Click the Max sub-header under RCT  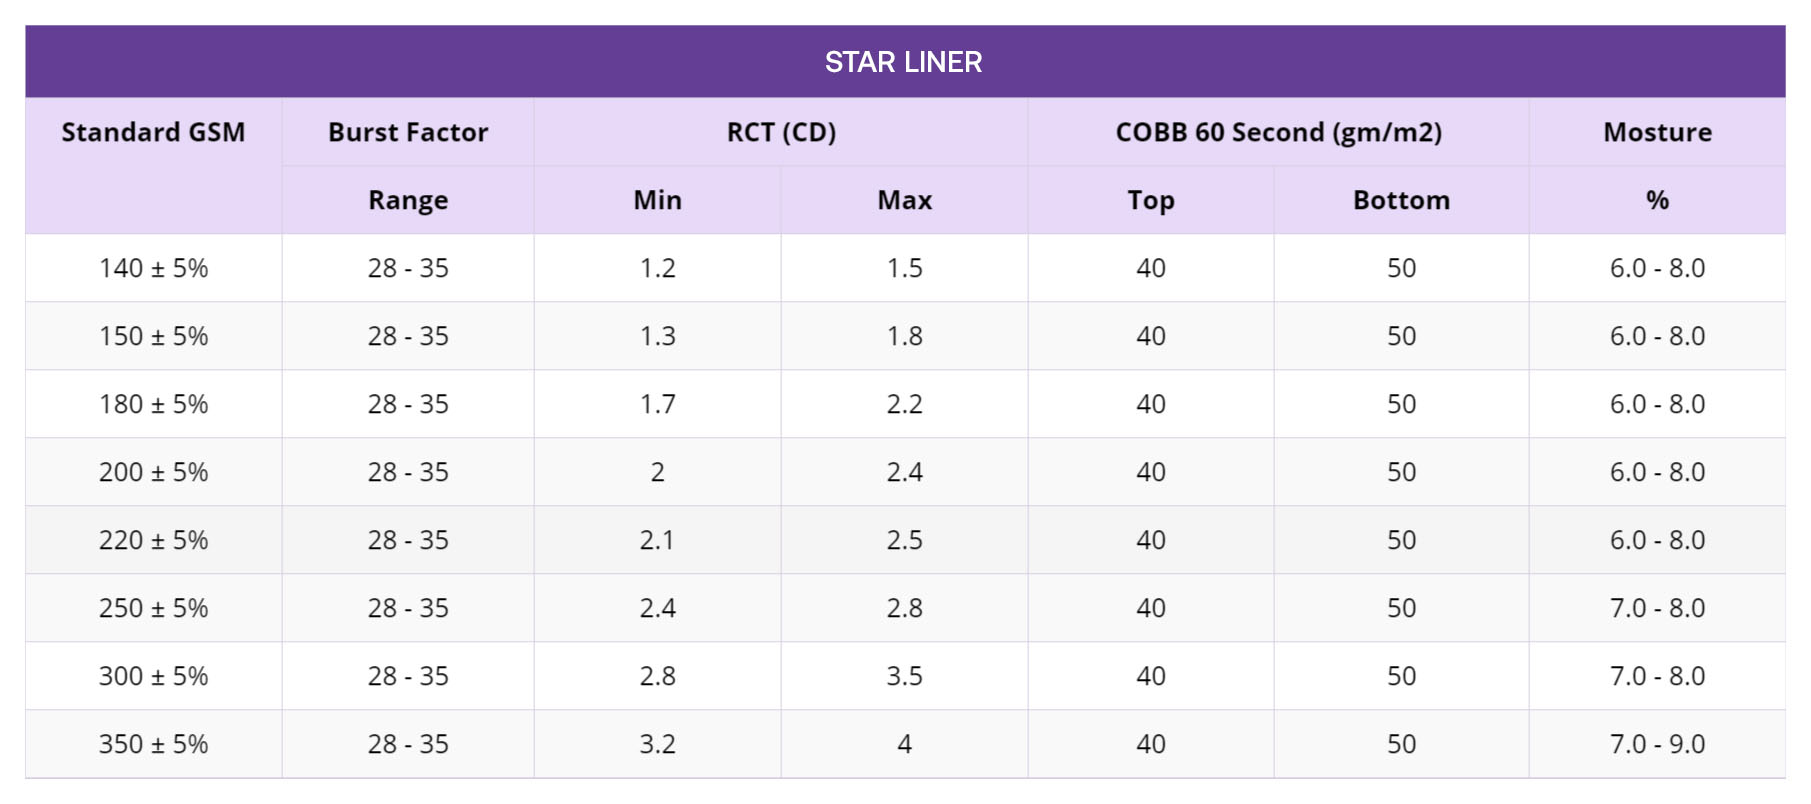(904, 200)
